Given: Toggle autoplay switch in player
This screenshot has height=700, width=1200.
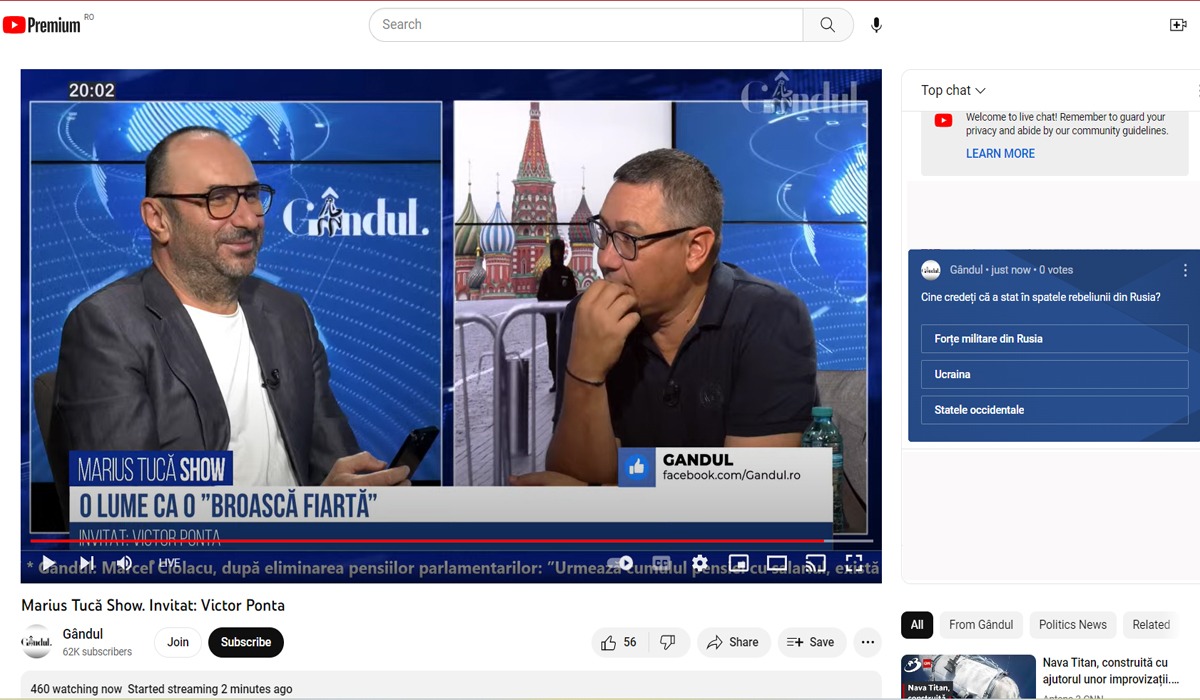Looking at the screenshot, I should coord(620,563).
